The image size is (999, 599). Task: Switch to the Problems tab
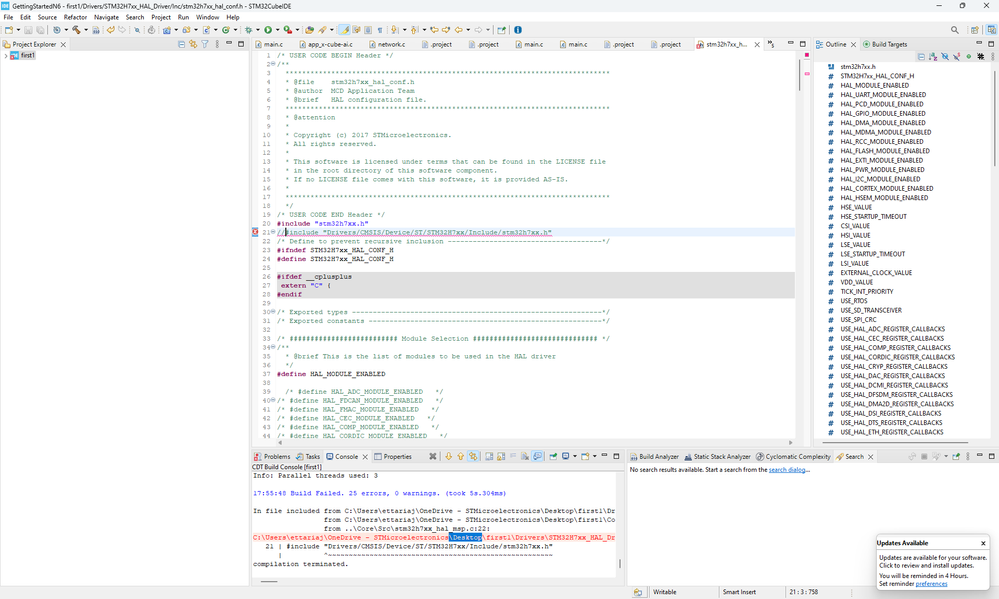coord(276,456)
